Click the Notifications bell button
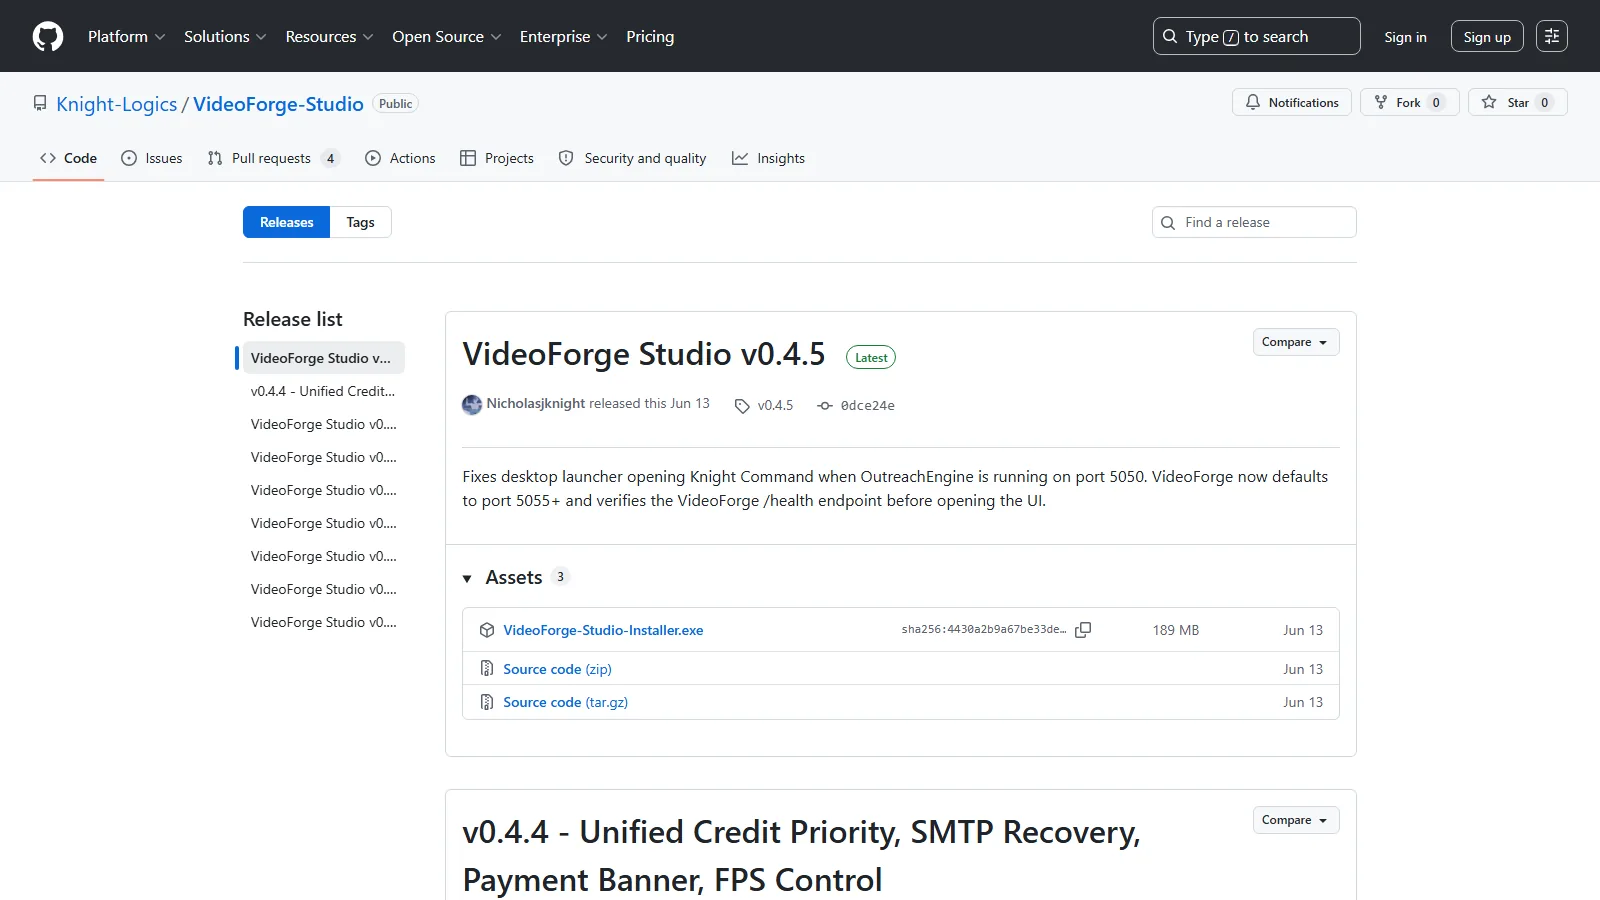 [x=1292, y=102]
